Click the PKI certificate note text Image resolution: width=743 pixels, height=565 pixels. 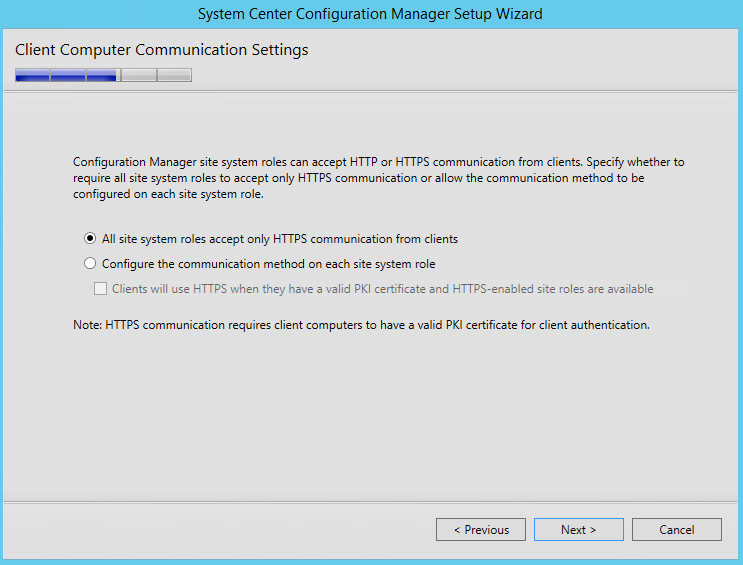(361, 325)
